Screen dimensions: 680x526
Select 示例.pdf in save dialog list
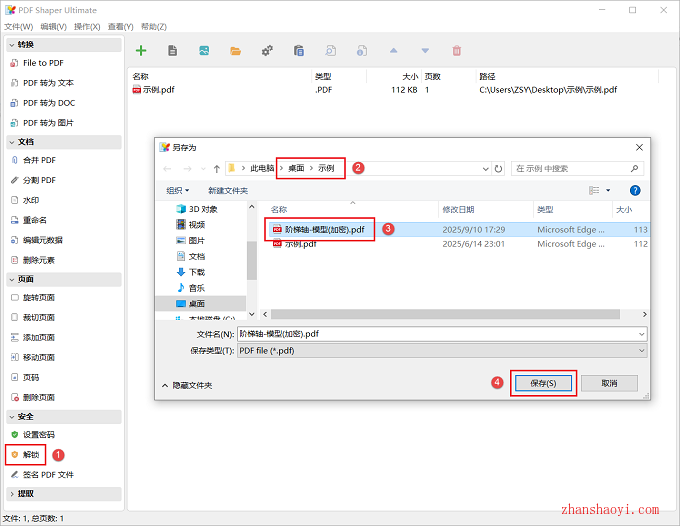(458, 244)
